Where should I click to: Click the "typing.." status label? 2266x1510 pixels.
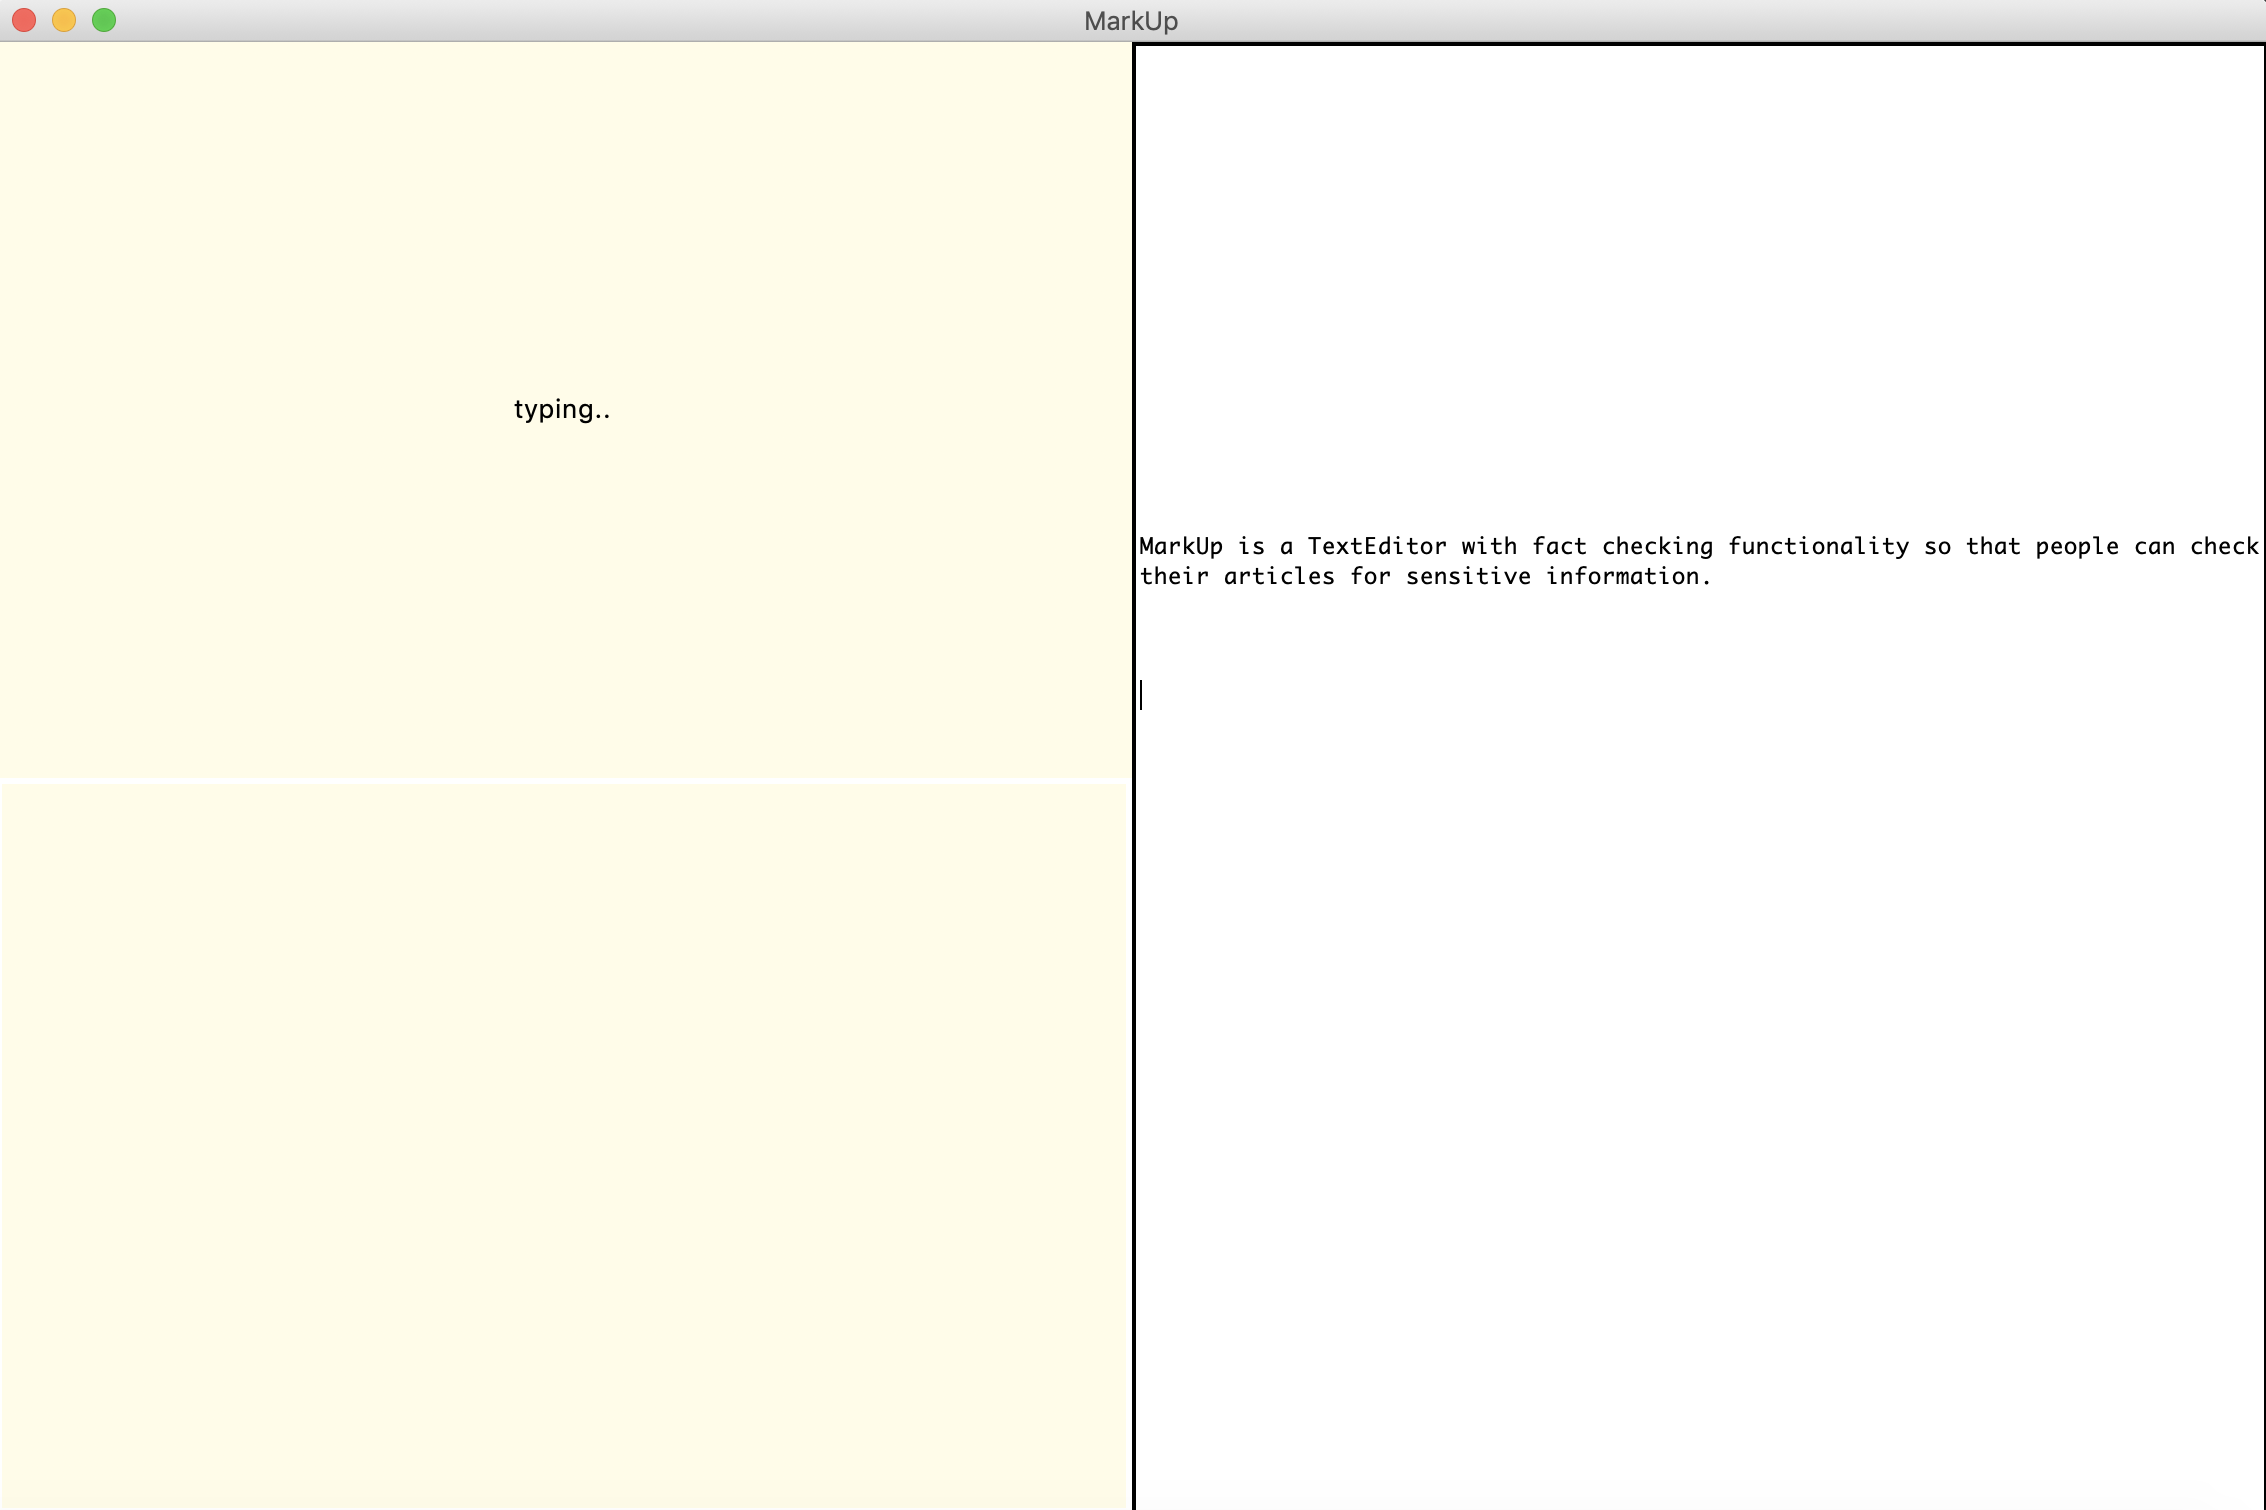[561, 409]
